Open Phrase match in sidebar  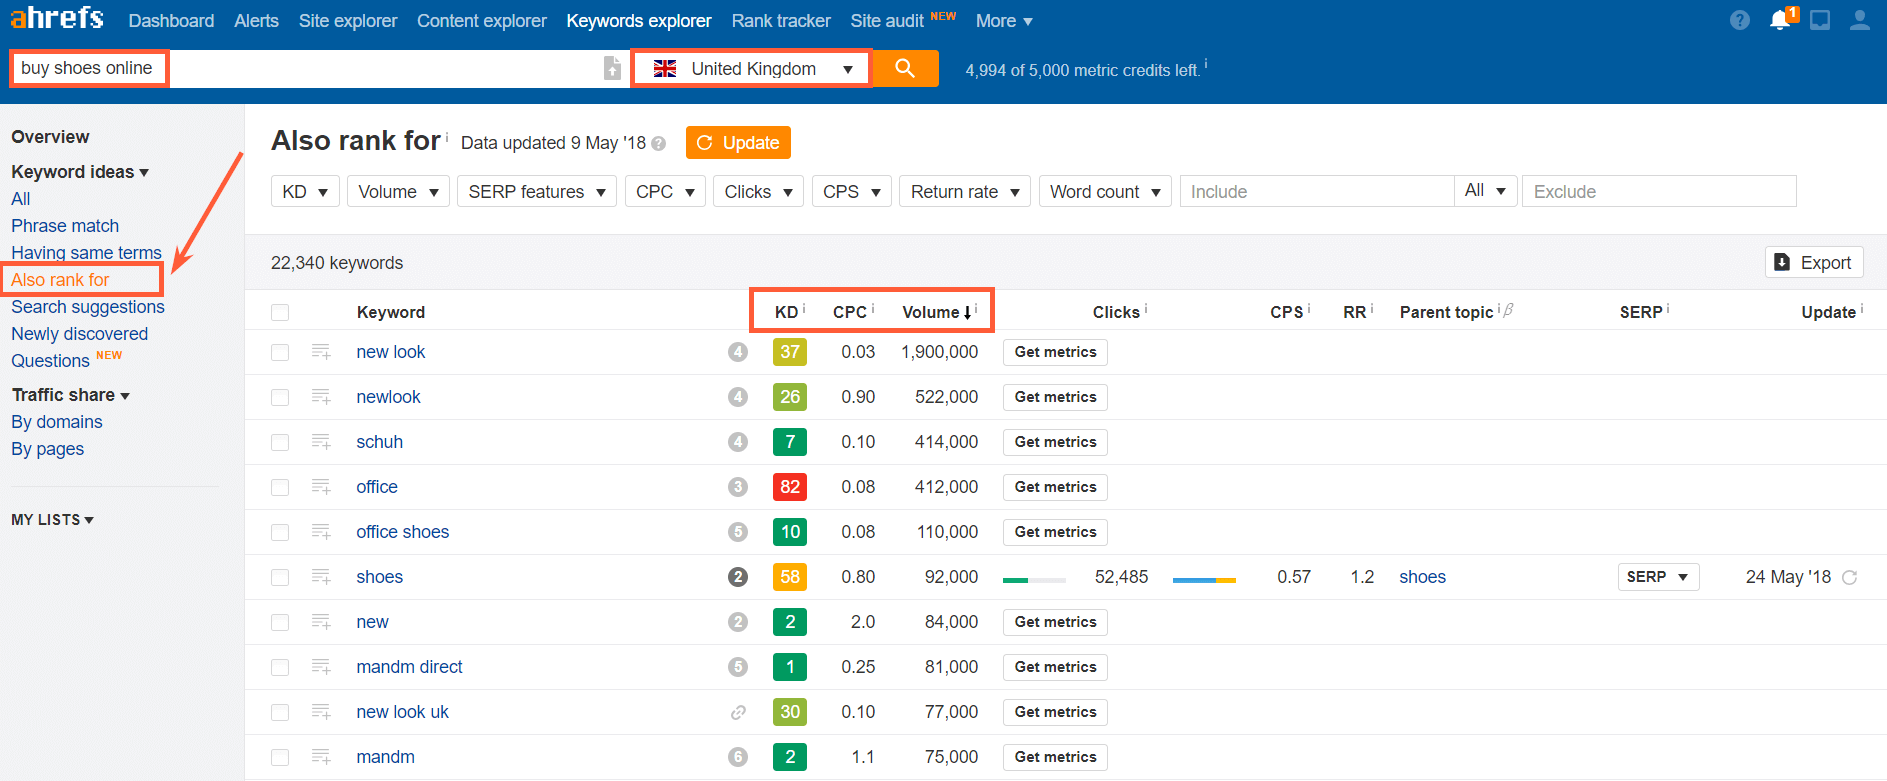click(65, 226)
